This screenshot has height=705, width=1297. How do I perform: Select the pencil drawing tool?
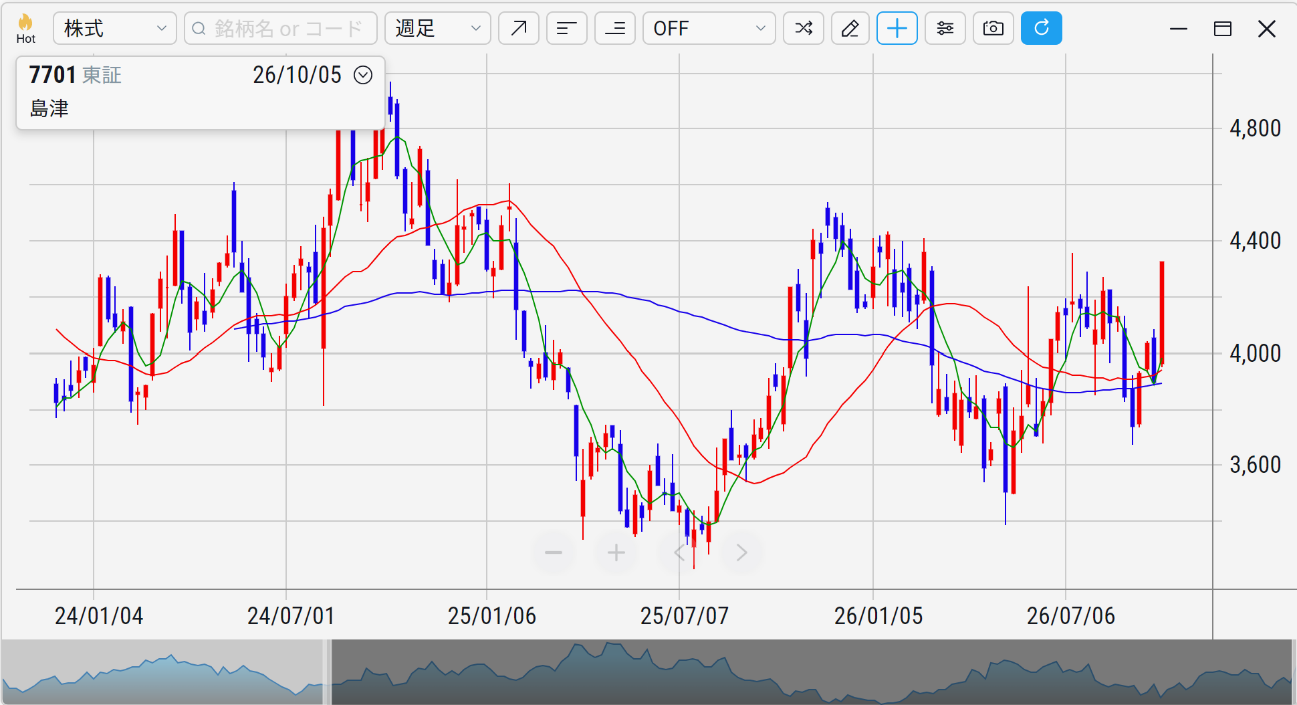(x=850, y=28)
